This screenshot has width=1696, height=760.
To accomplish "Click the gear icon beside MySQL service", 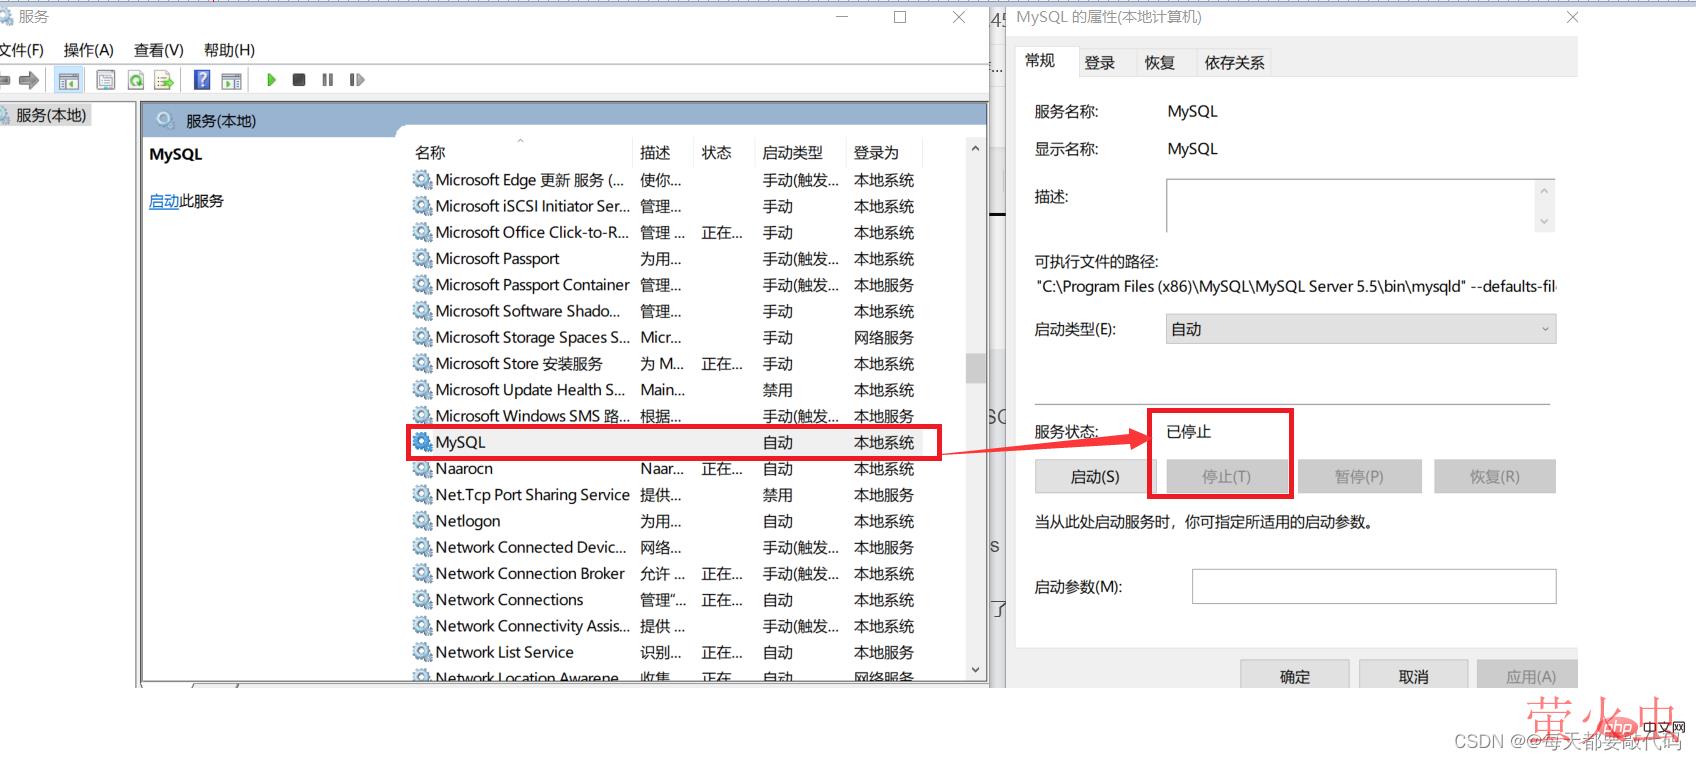I will [x=423, y=442].
